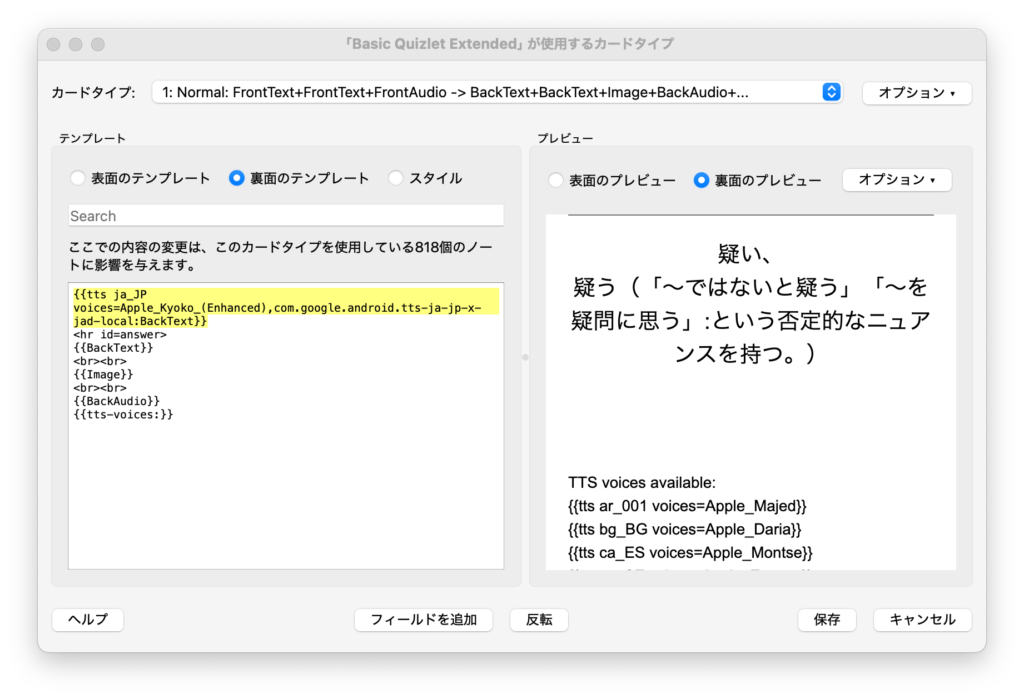1024x699 pixels.
Task: Open the top-right オプション menu button
Action: (916, 92)
